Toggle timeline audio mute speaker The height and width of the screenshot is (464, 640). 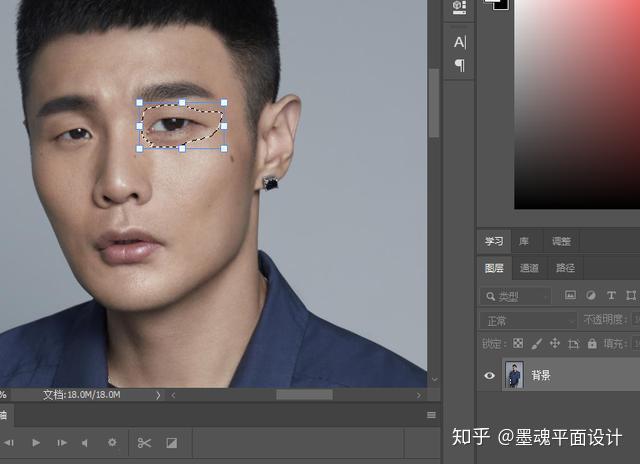(x=85, y=443)
